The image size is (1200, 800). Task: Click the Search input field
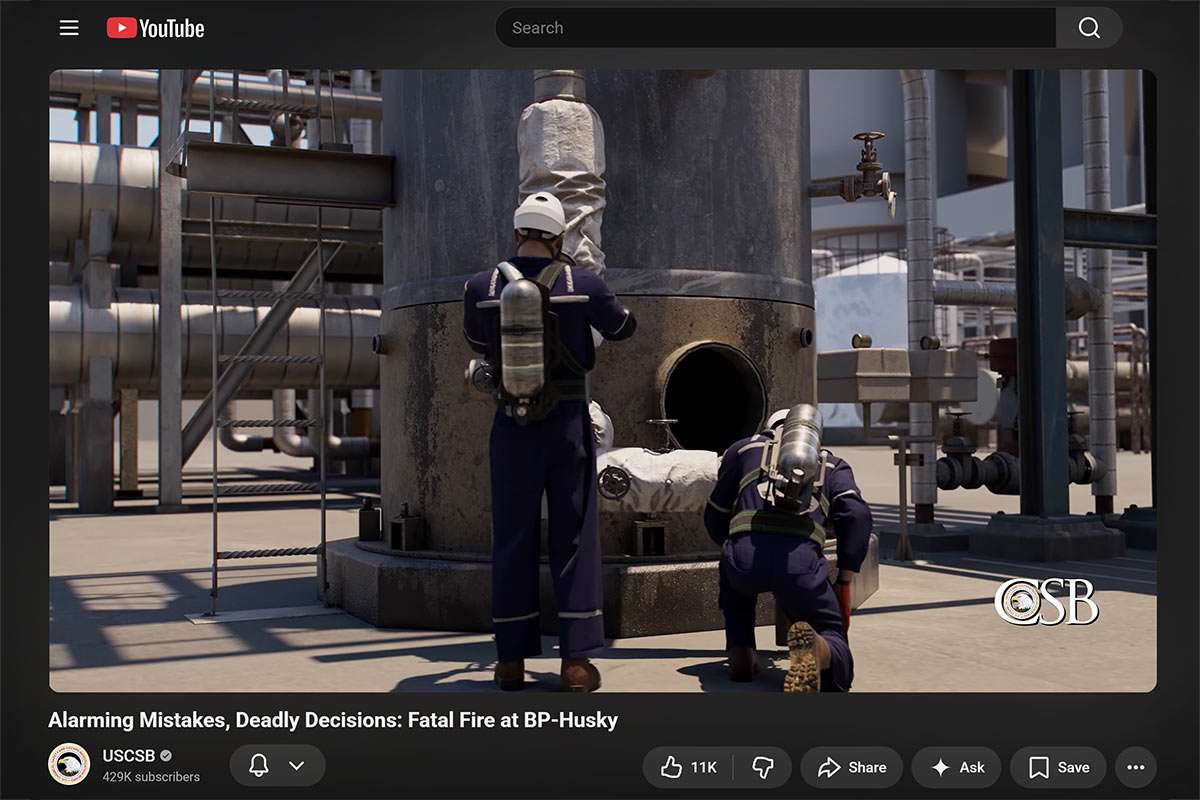[x=776, y=28]
